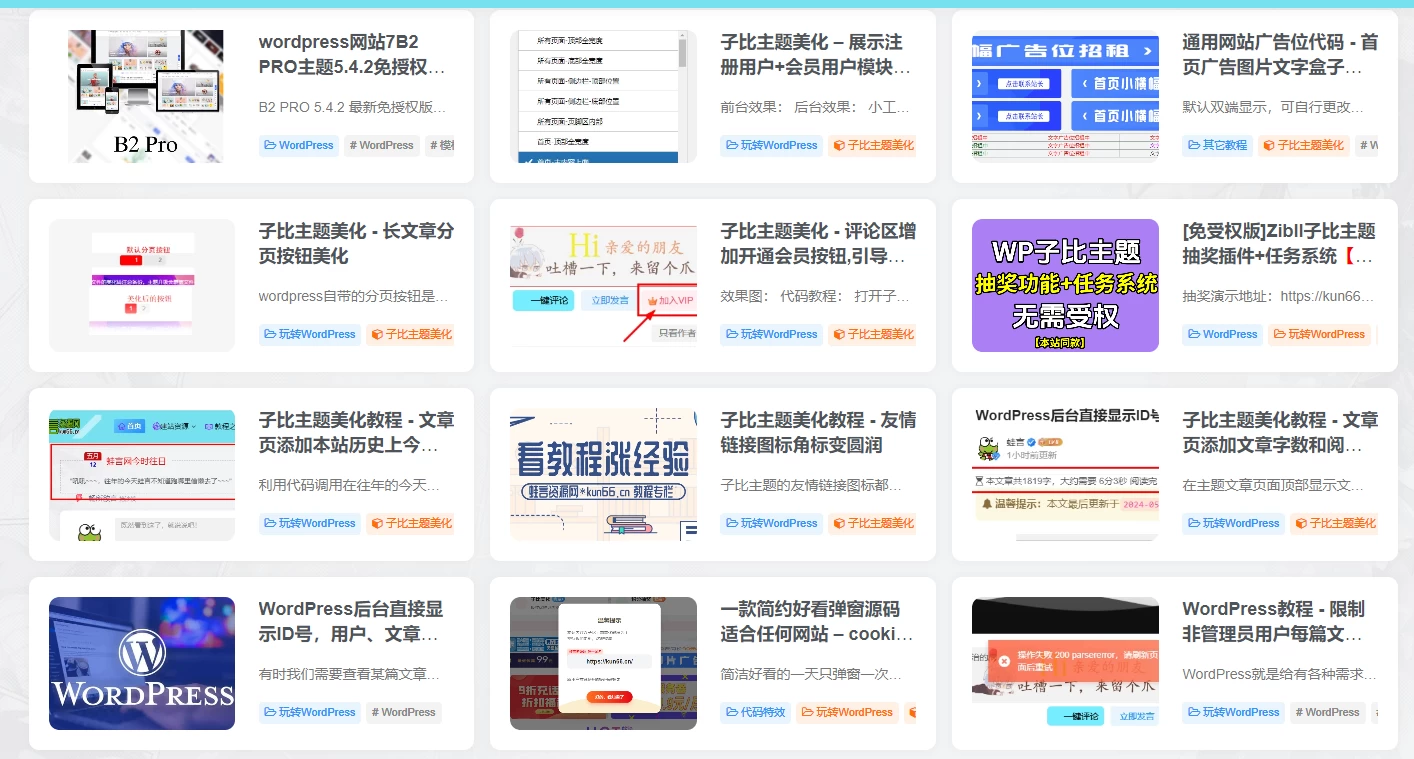This screenshot has height=759, width=1414.
Task: Click 玩转WordPress tag on 长文章分页按钮 card
Action: coord(309,334)
